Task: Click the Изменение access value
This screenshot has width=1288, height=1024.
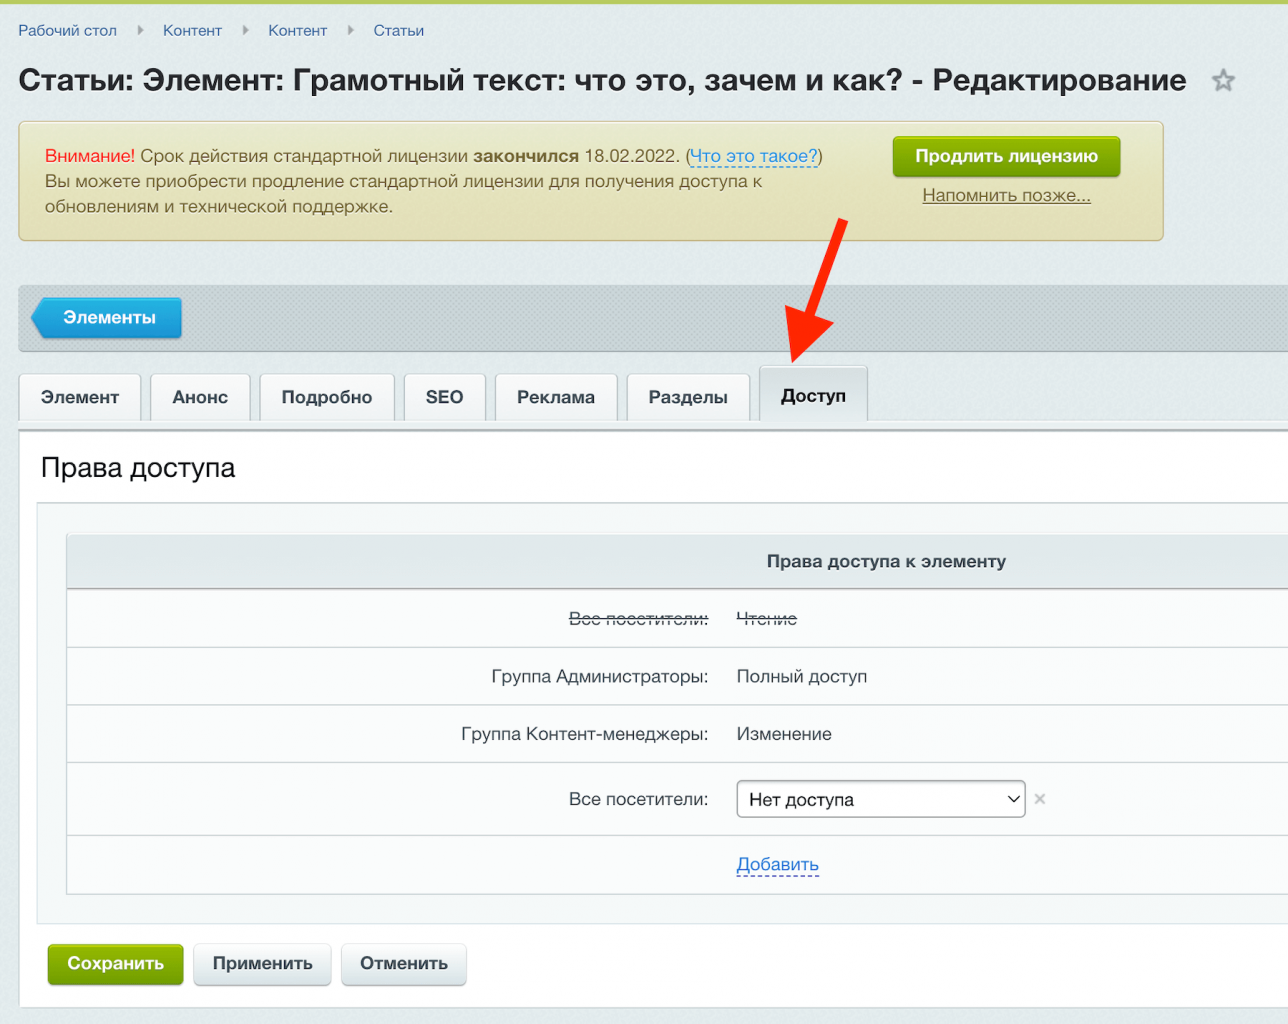Action: click(784, 734)
